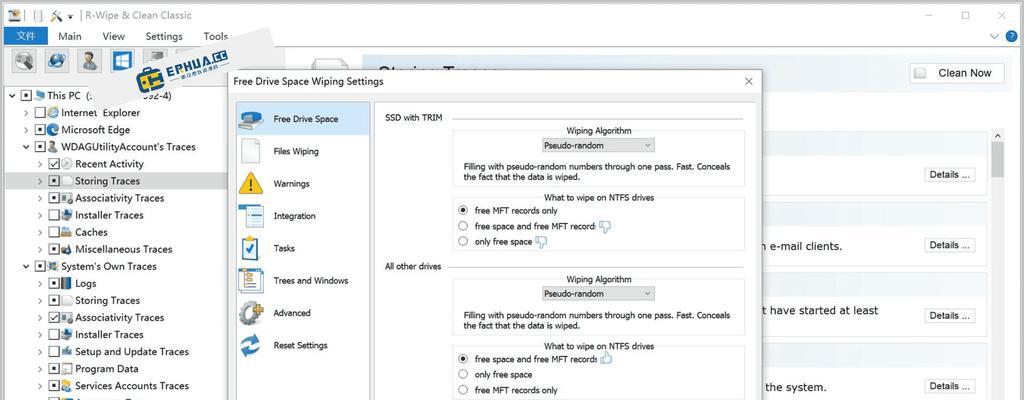Screen dimensions: 1024x400
Task: Click the Files Wiping page icon
Action: [x=251, y=151]
